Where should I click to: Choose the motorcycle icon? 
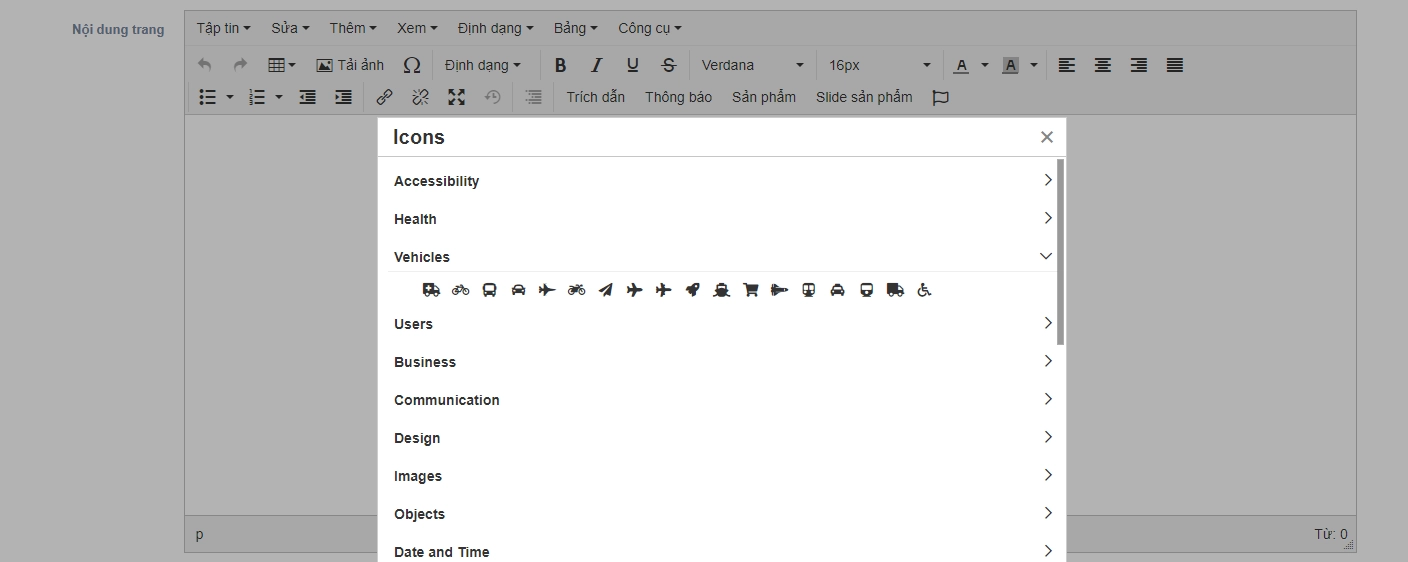point(576,290)
